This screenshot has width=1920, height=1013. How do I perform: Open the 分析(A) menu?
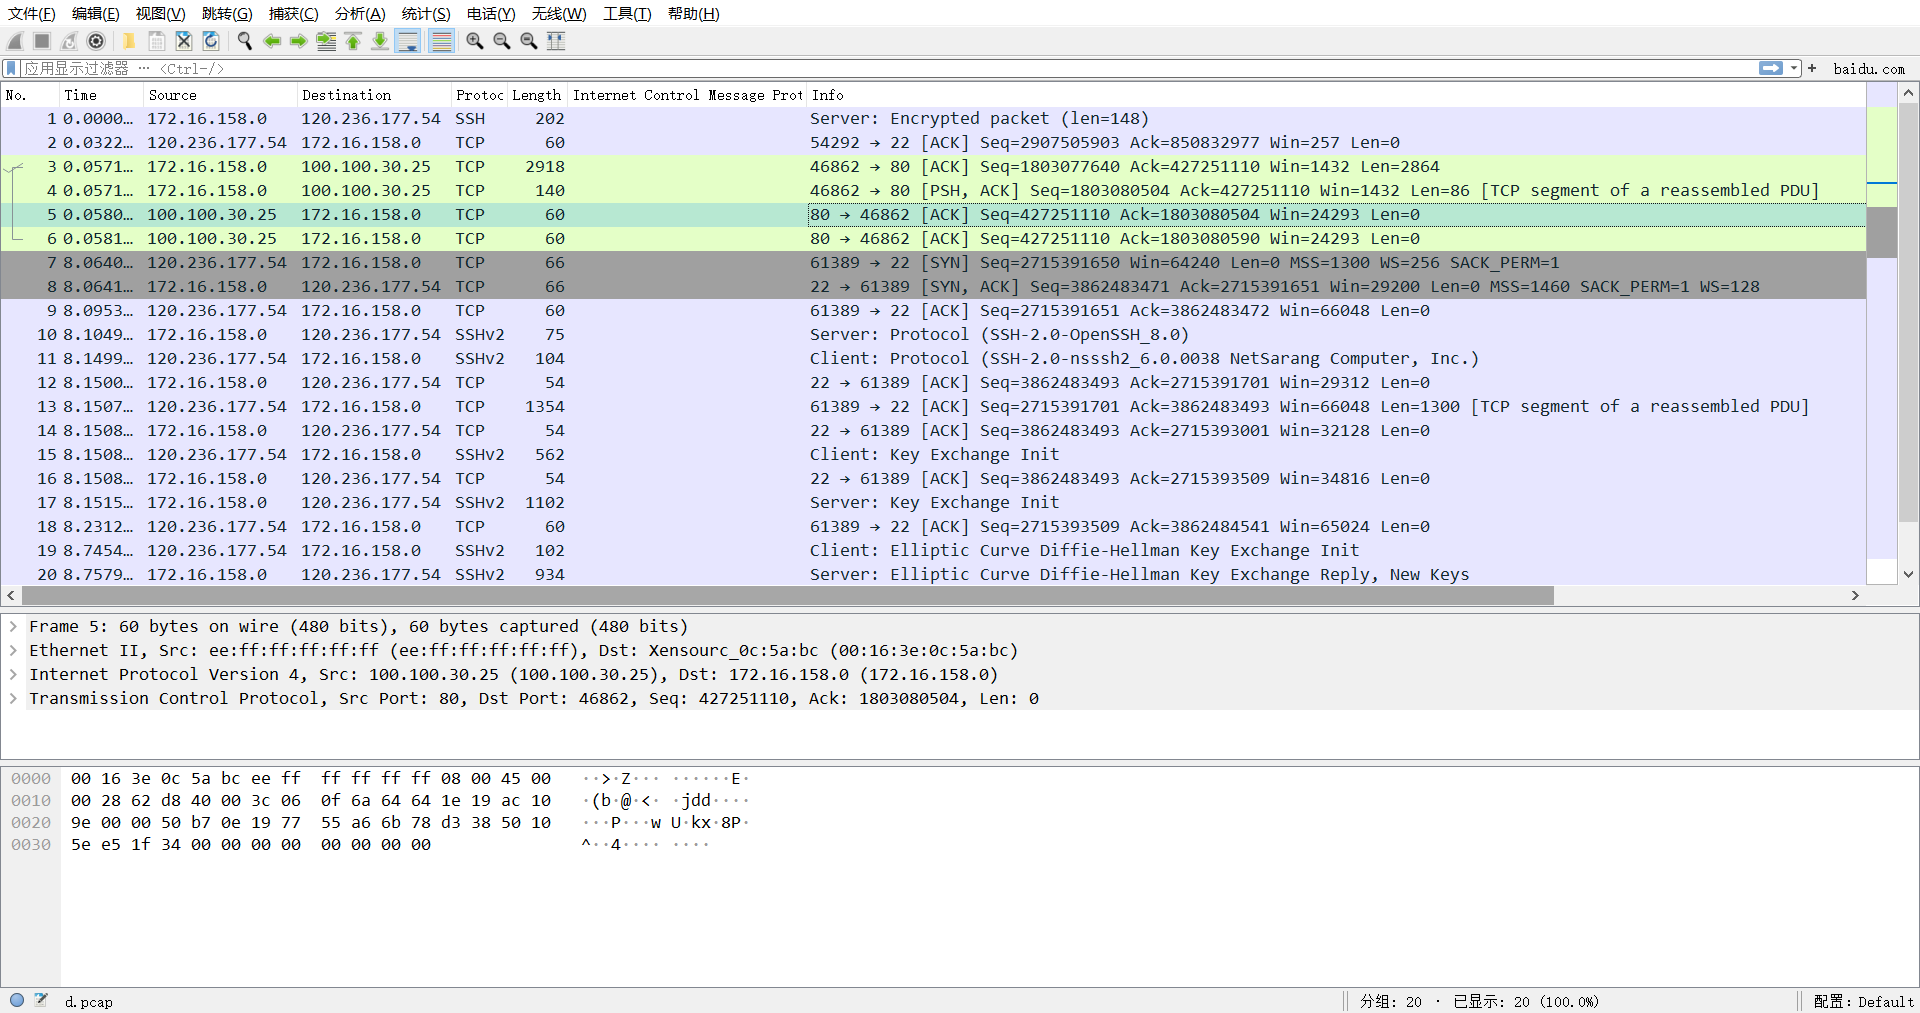click(360, 14)
